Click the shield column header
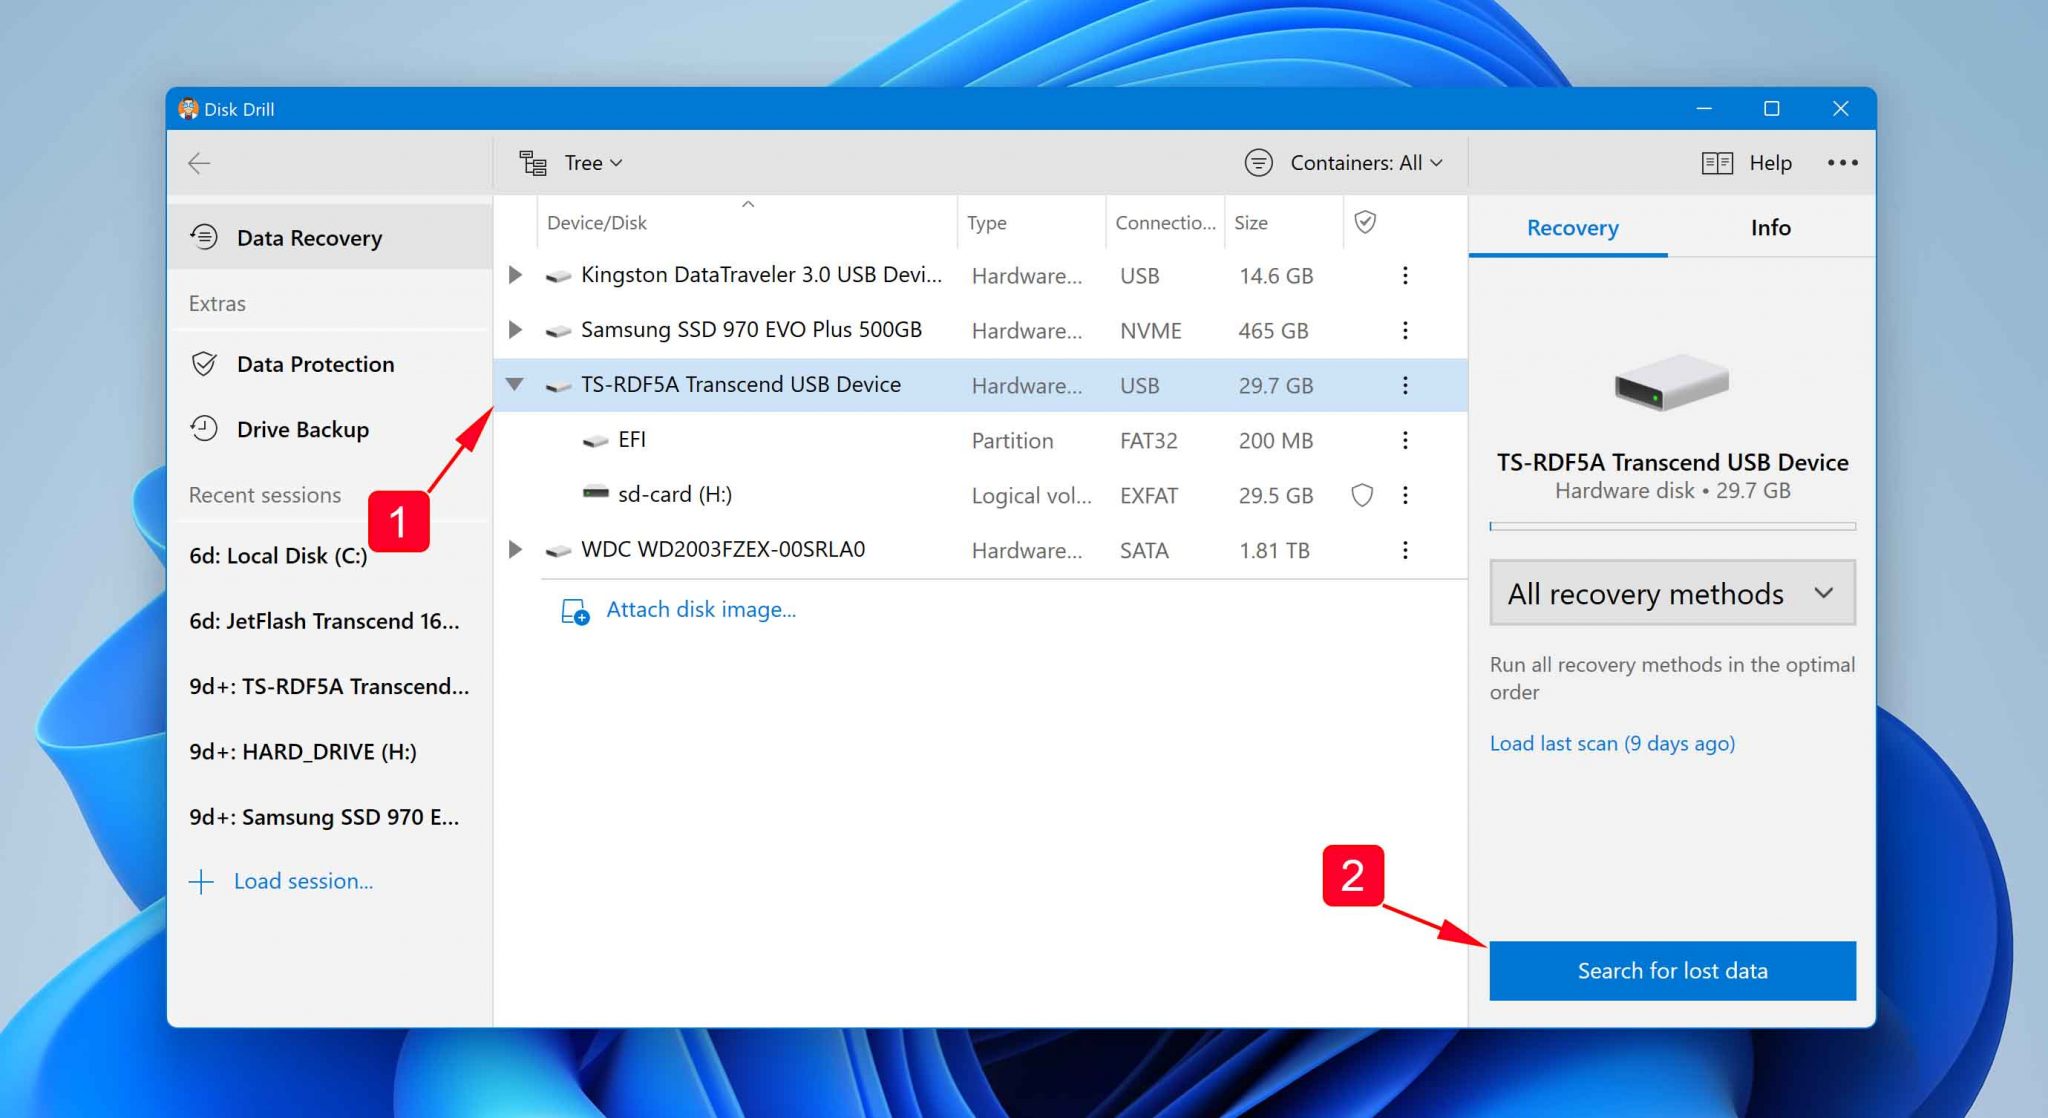The image size is (2048, 1118). [1365, 222]
